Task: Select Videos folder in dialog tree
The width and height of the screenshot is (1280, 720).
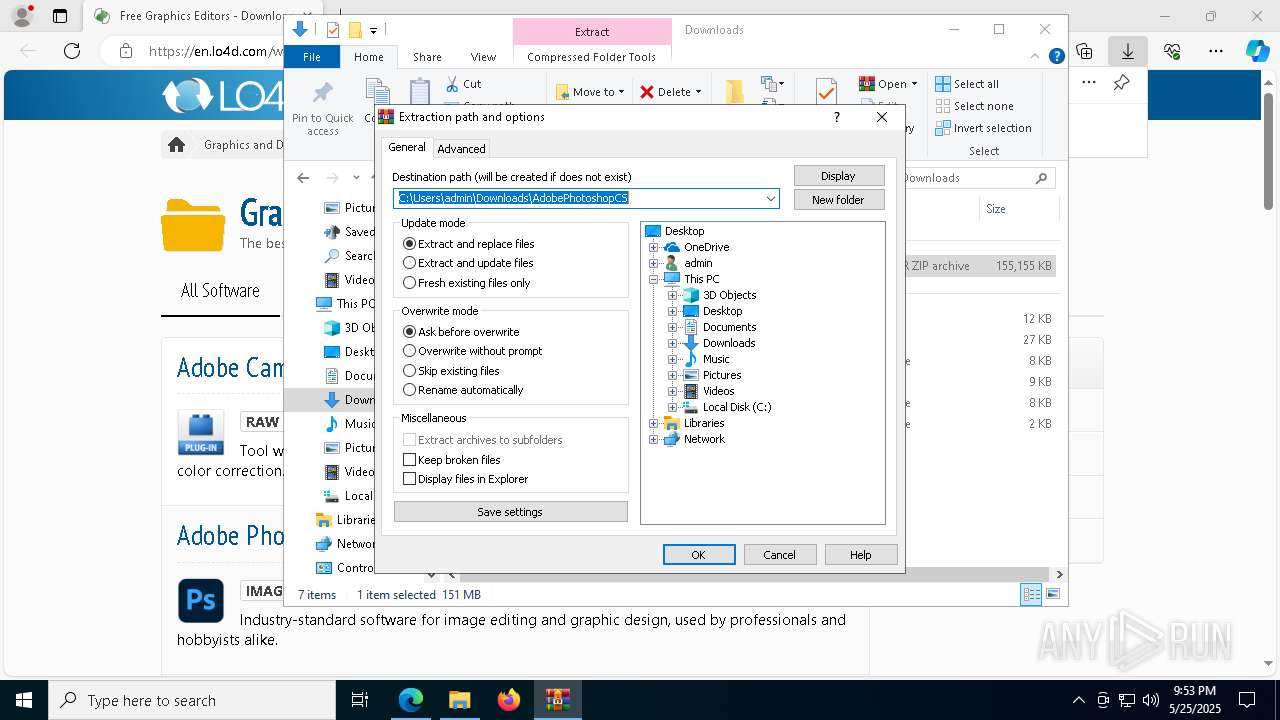Action: coord(718,391)
